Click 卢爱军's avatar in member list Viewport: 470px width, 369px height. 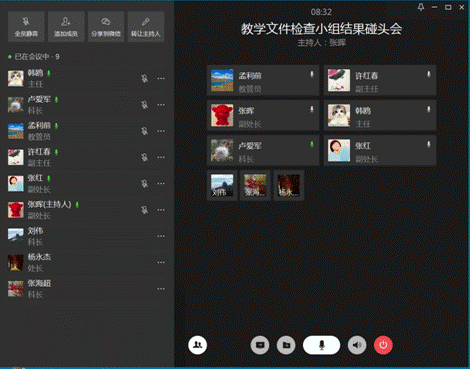point(16,105)
